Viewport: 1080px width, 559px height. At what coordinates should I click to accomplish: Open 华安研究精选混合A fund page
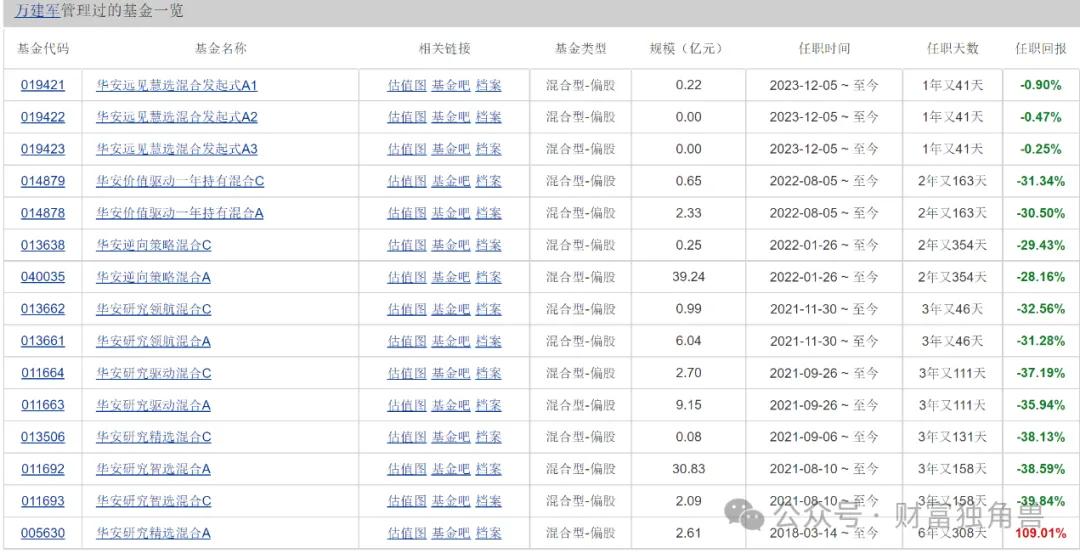154,534
